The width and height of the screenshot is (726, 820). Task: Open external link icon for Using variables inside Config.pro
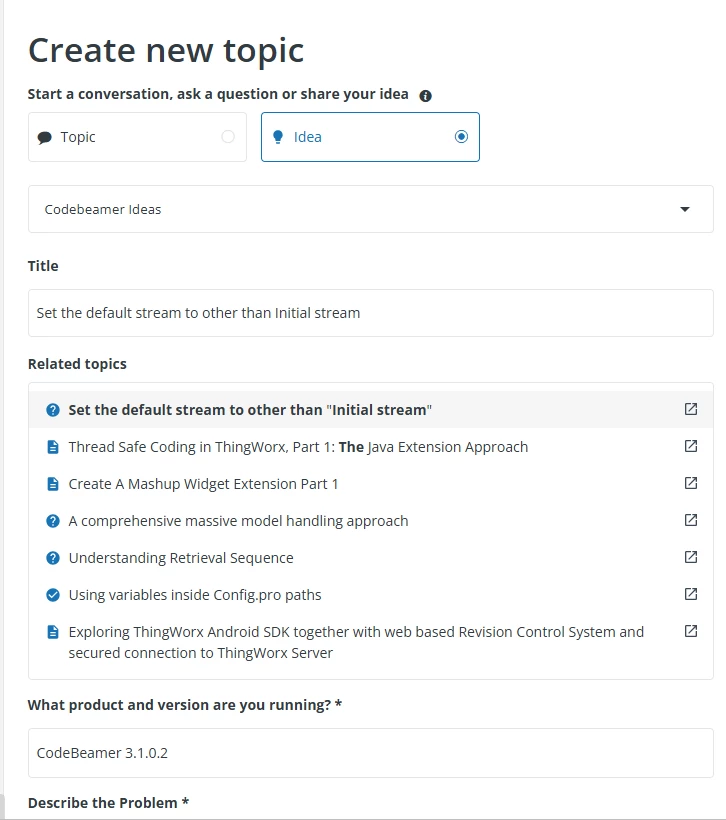point(690,594)
